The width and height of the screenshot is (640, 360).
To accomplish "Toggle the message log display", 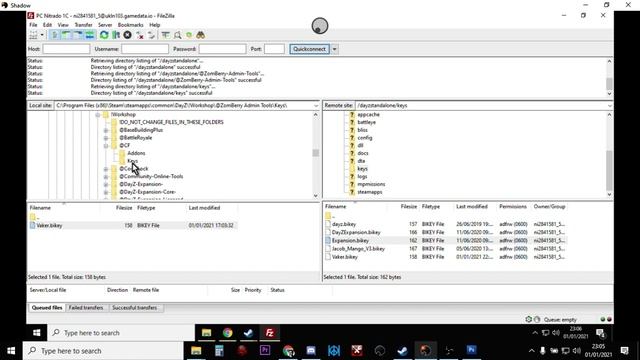I will point(54,35).
